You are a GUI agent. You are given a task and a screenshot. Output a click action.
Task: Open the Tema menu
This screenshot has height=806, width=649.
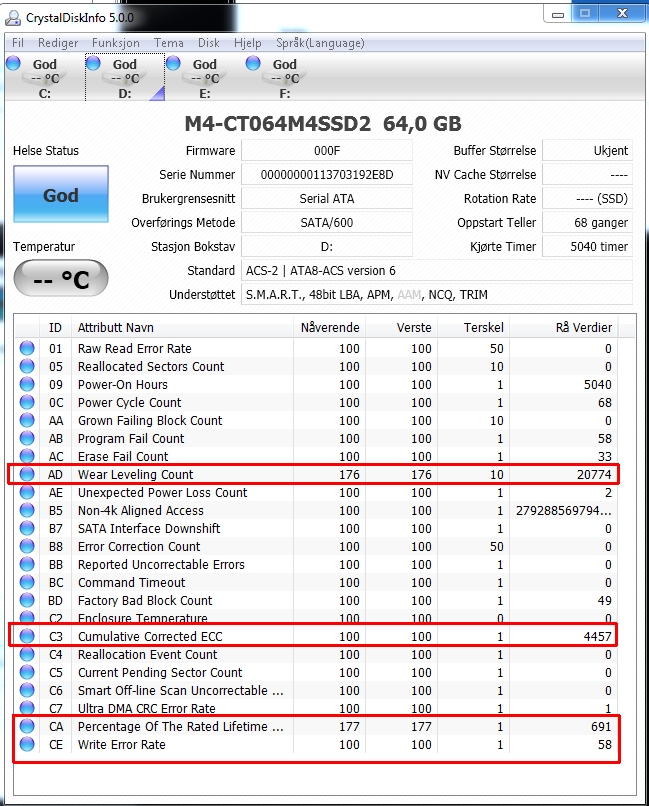tap(169, 43)
